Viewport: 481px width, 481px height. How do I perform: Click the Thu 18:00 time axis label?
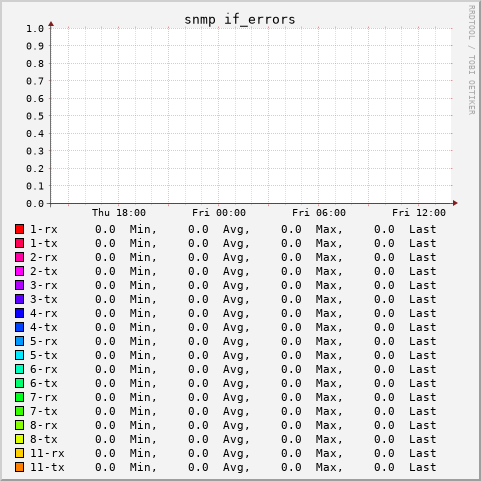119,213
